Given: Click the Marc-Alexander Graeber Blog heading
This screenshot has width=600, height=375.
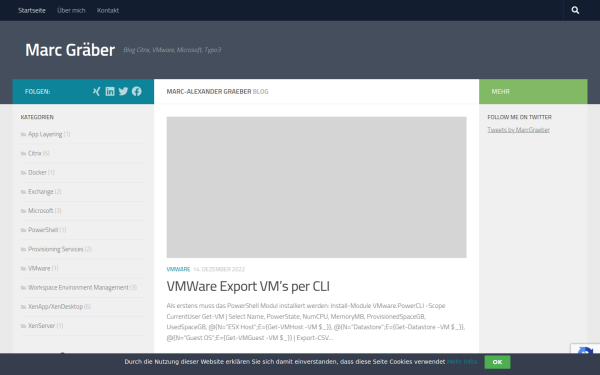Looking at the screenshot, I should (x=217, y=91).
